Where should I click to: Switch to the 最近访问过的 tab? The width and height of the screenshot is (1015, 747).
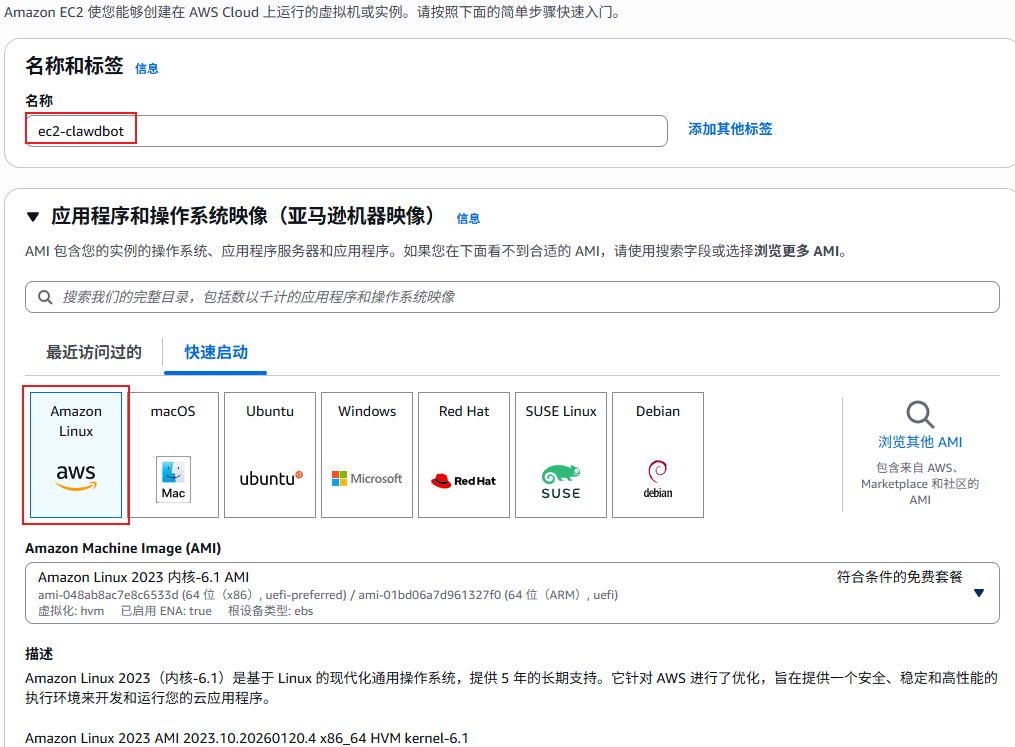tap(94, 352)
